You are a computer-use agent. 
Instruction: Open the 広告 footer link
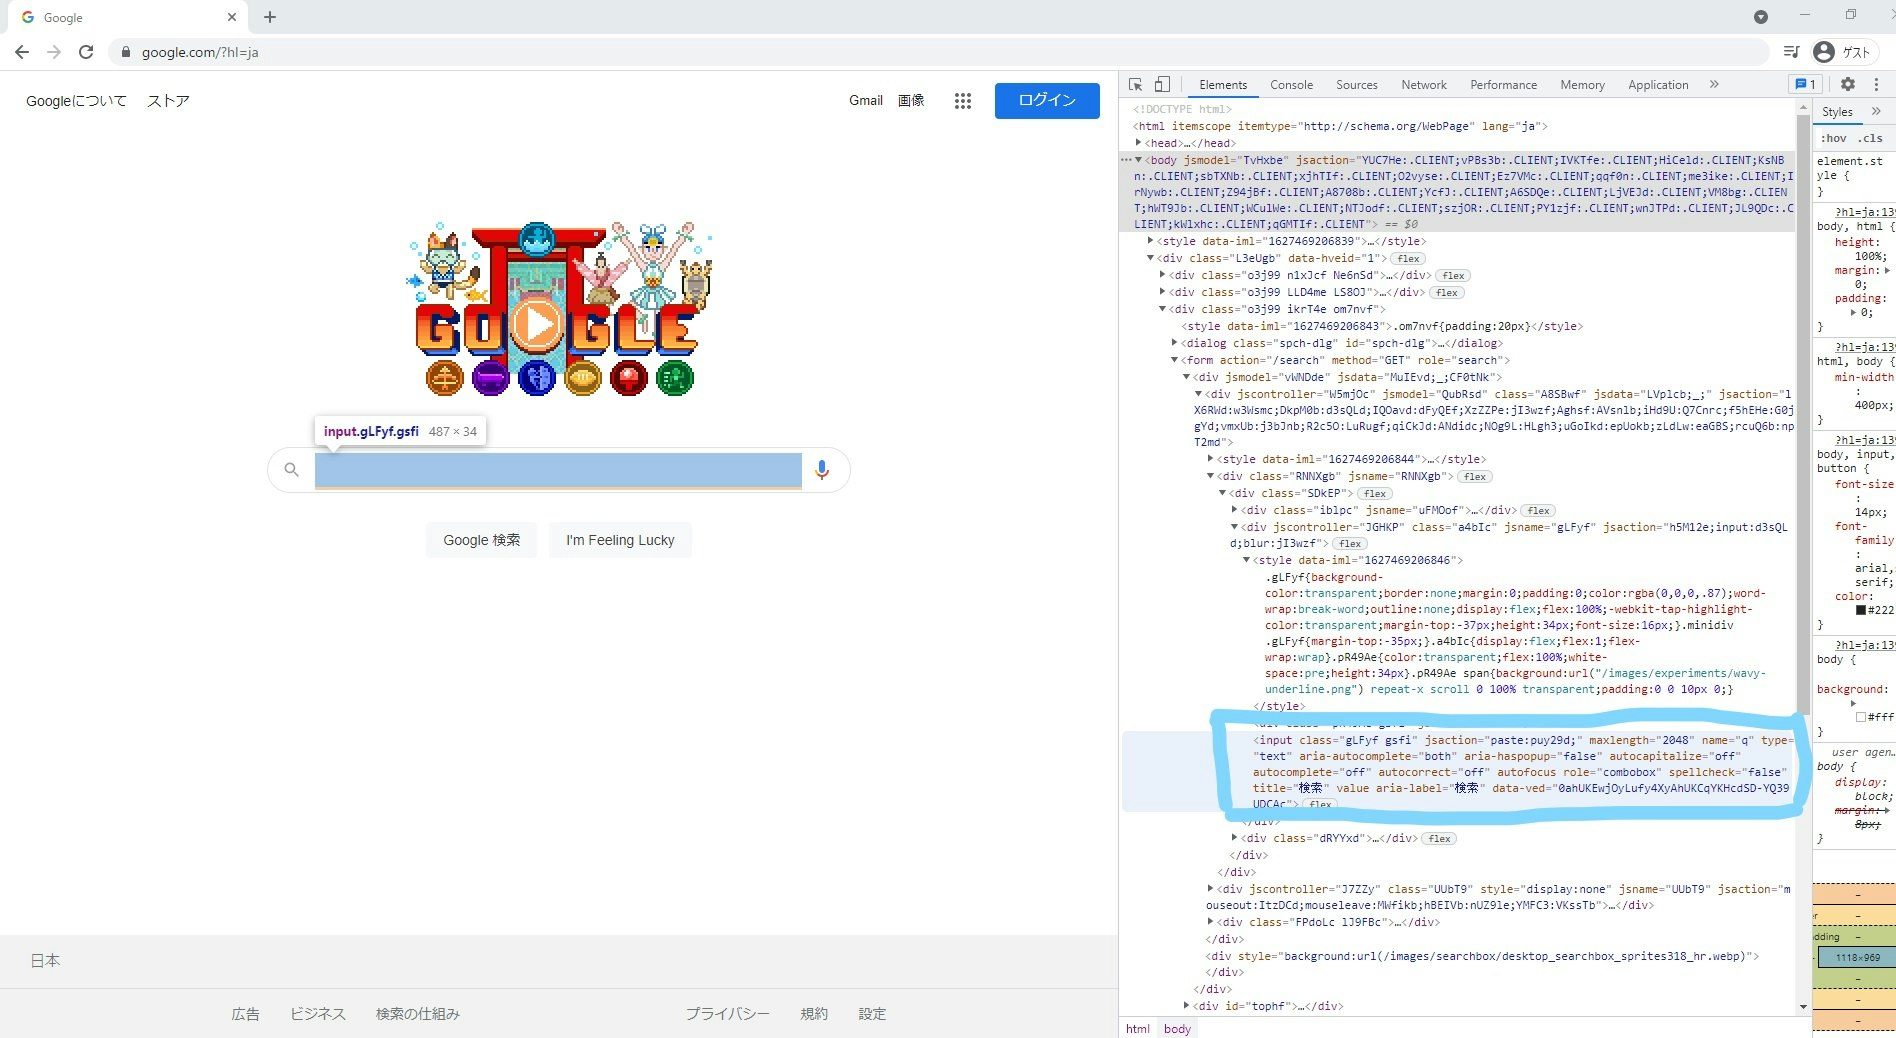pyautogui.click(x=245, y=1014)
